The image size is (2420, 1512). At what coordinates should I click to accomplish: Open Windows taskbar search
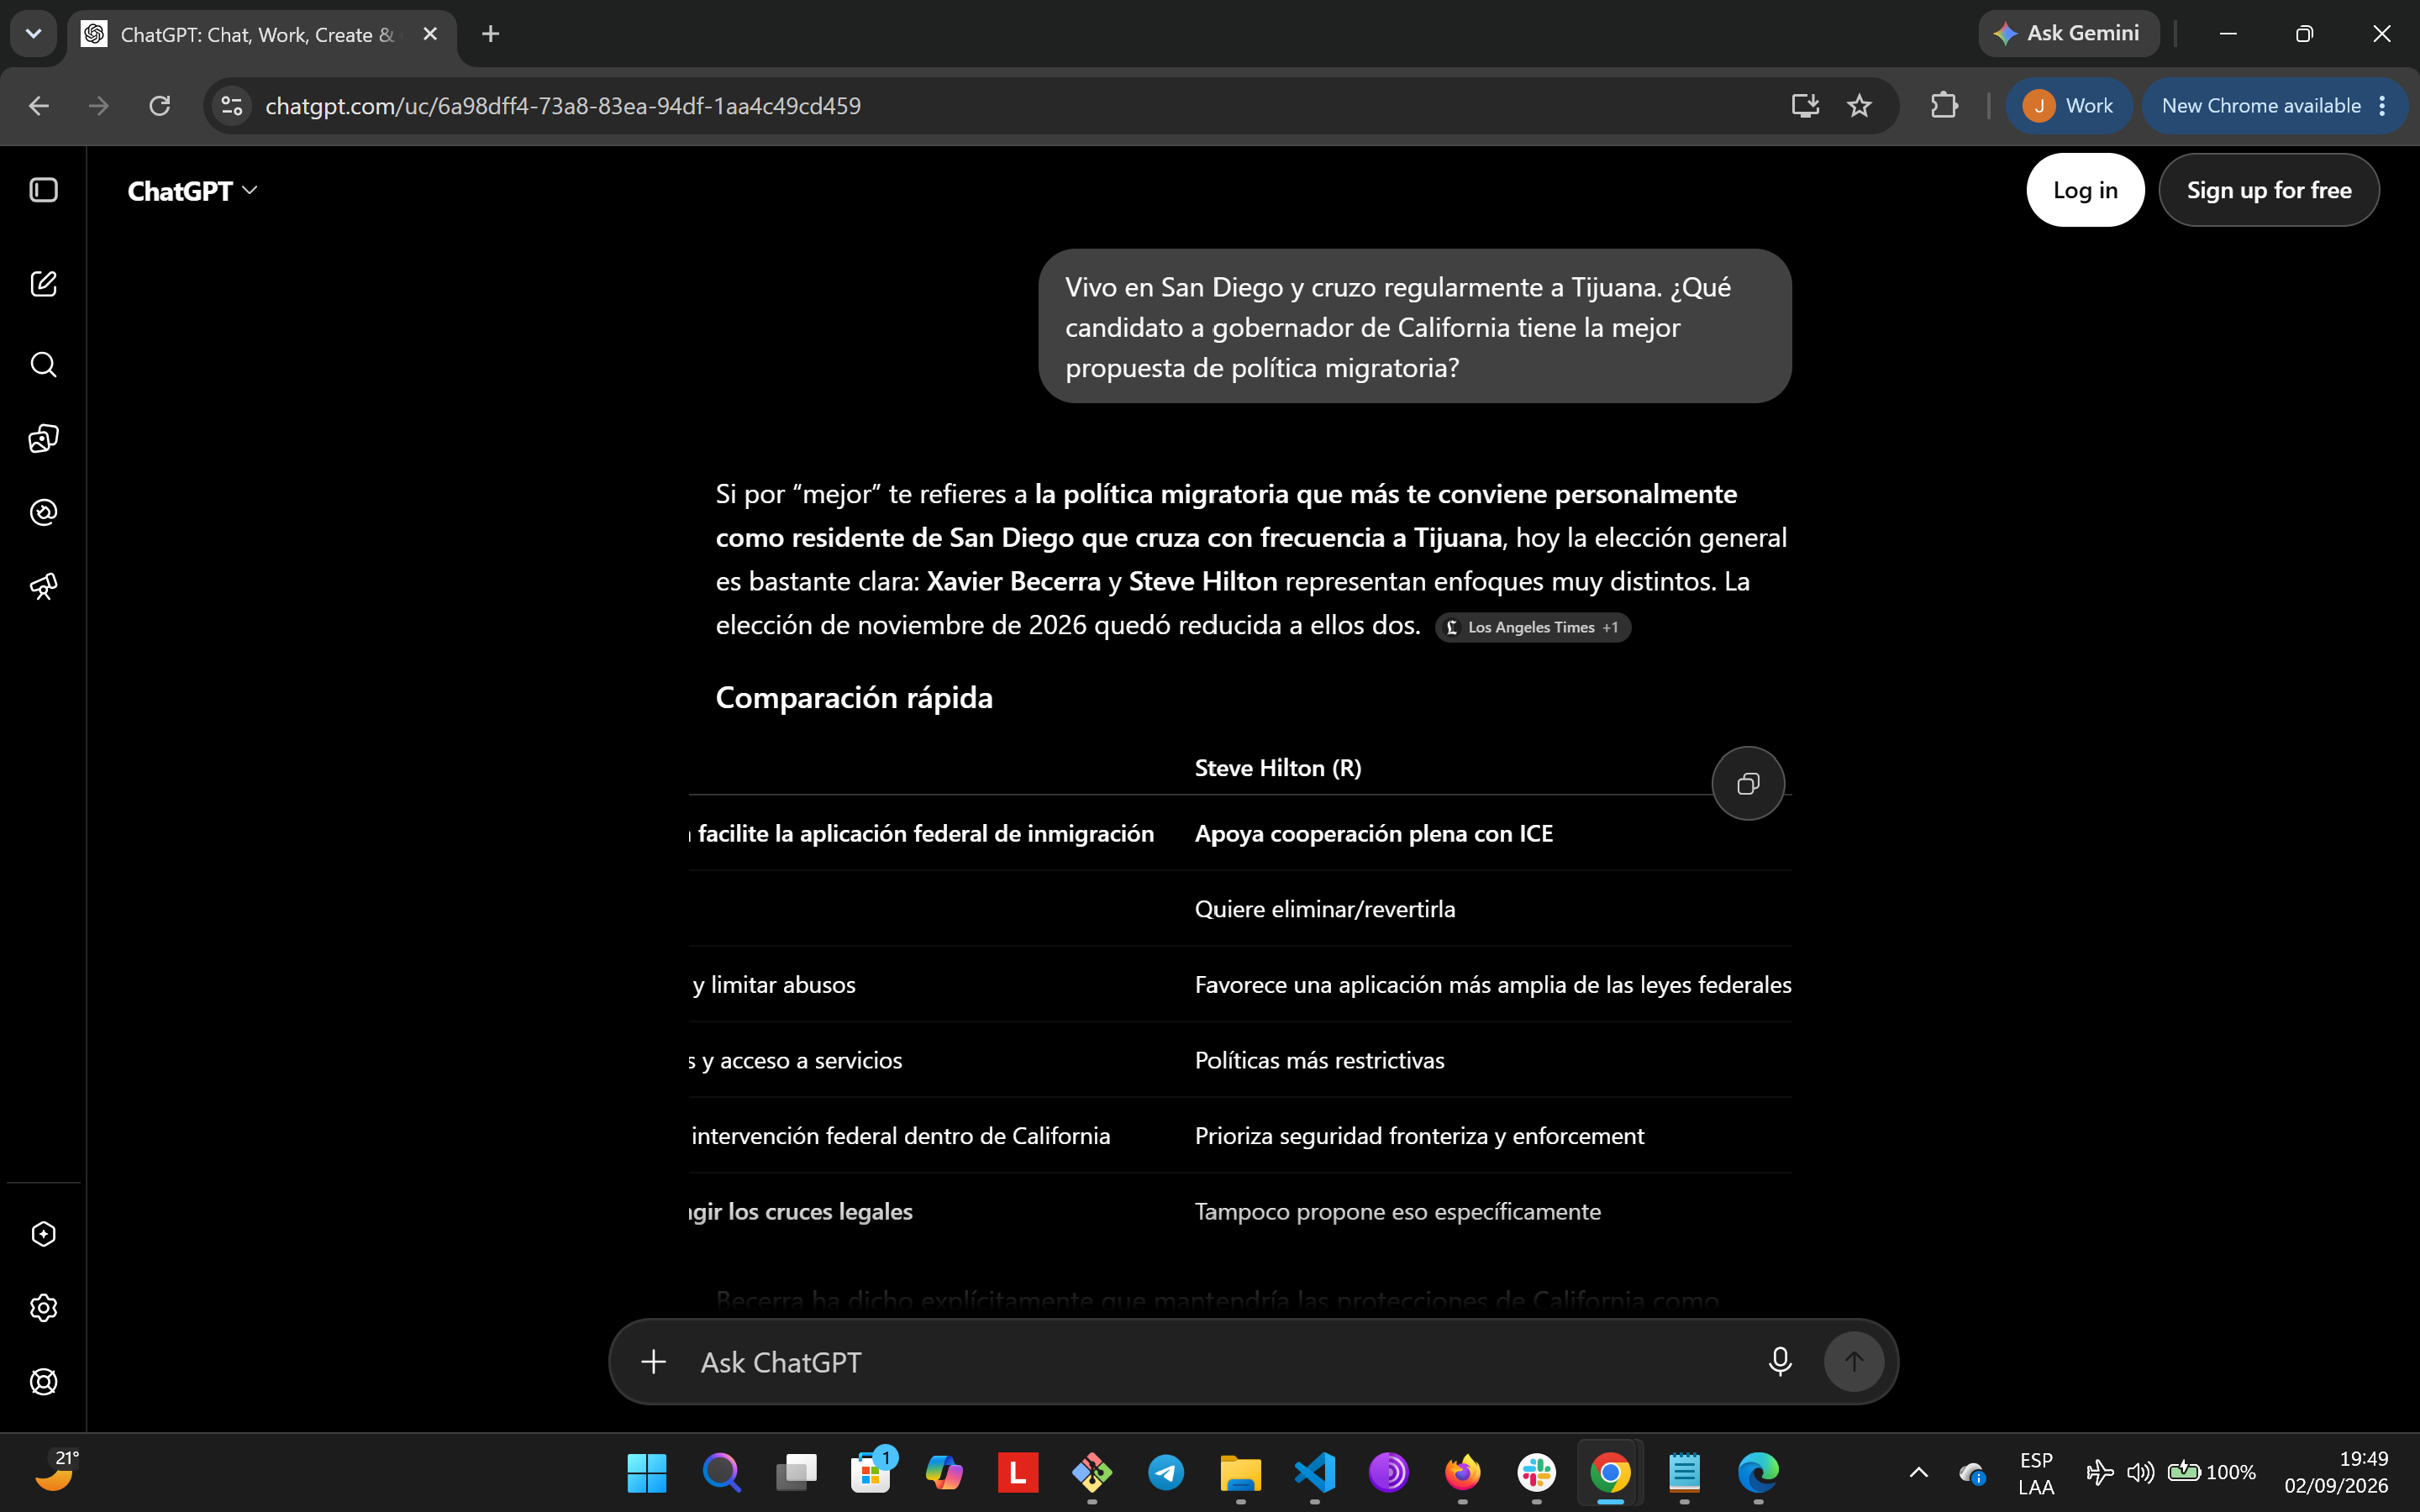pos(721,1472)
